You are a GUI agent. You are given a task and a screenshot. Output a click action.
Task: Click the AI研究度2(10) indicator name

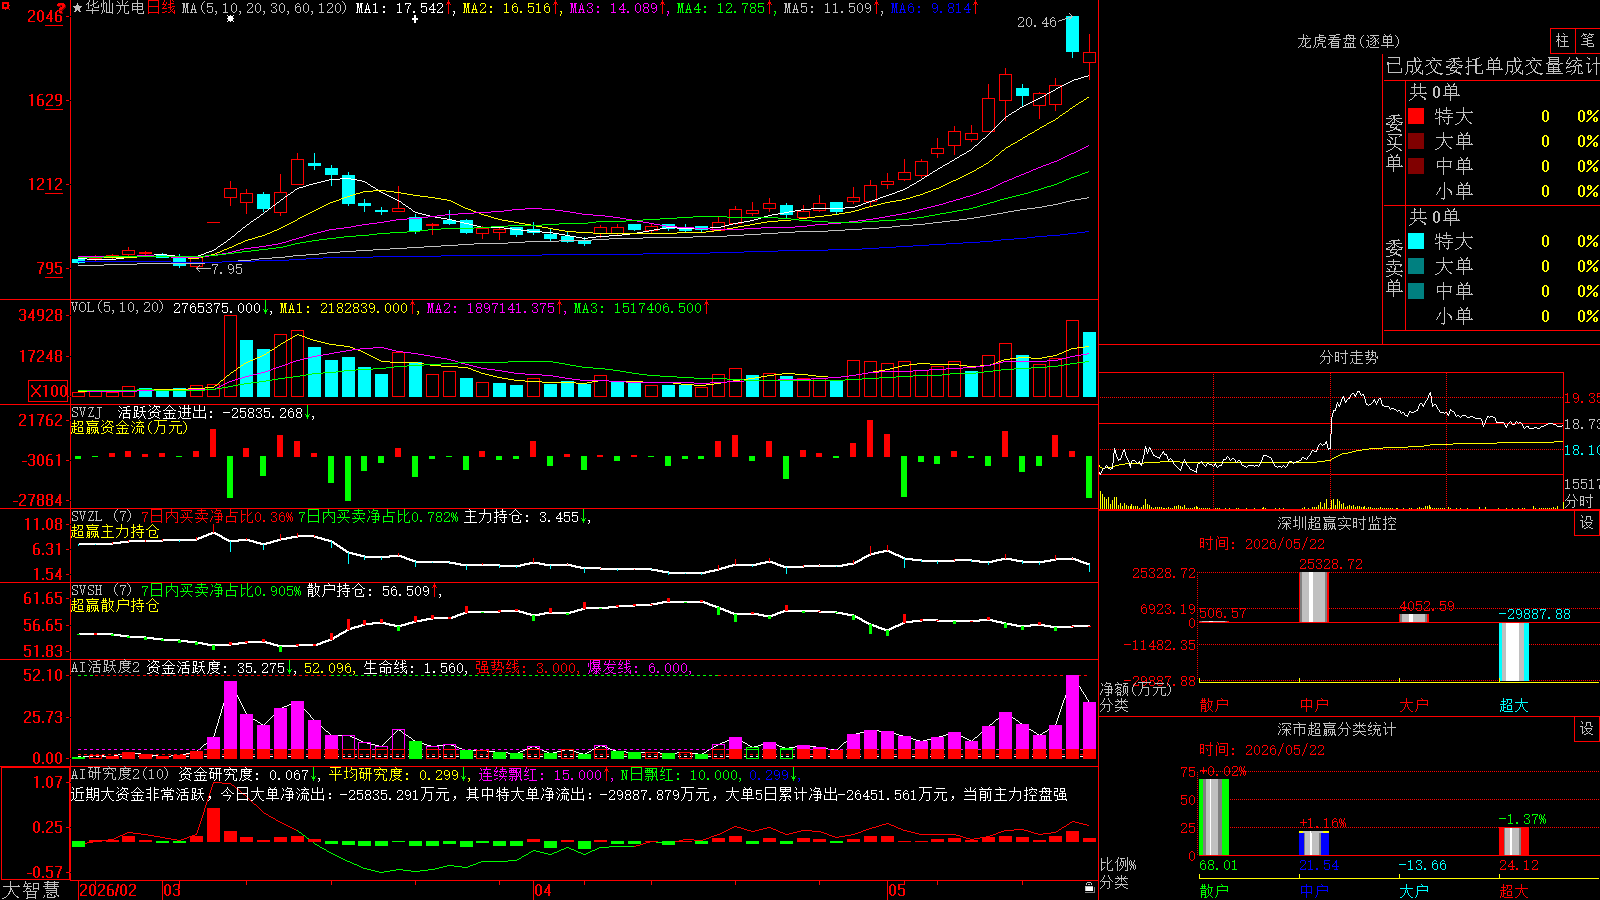coord(121,774)
